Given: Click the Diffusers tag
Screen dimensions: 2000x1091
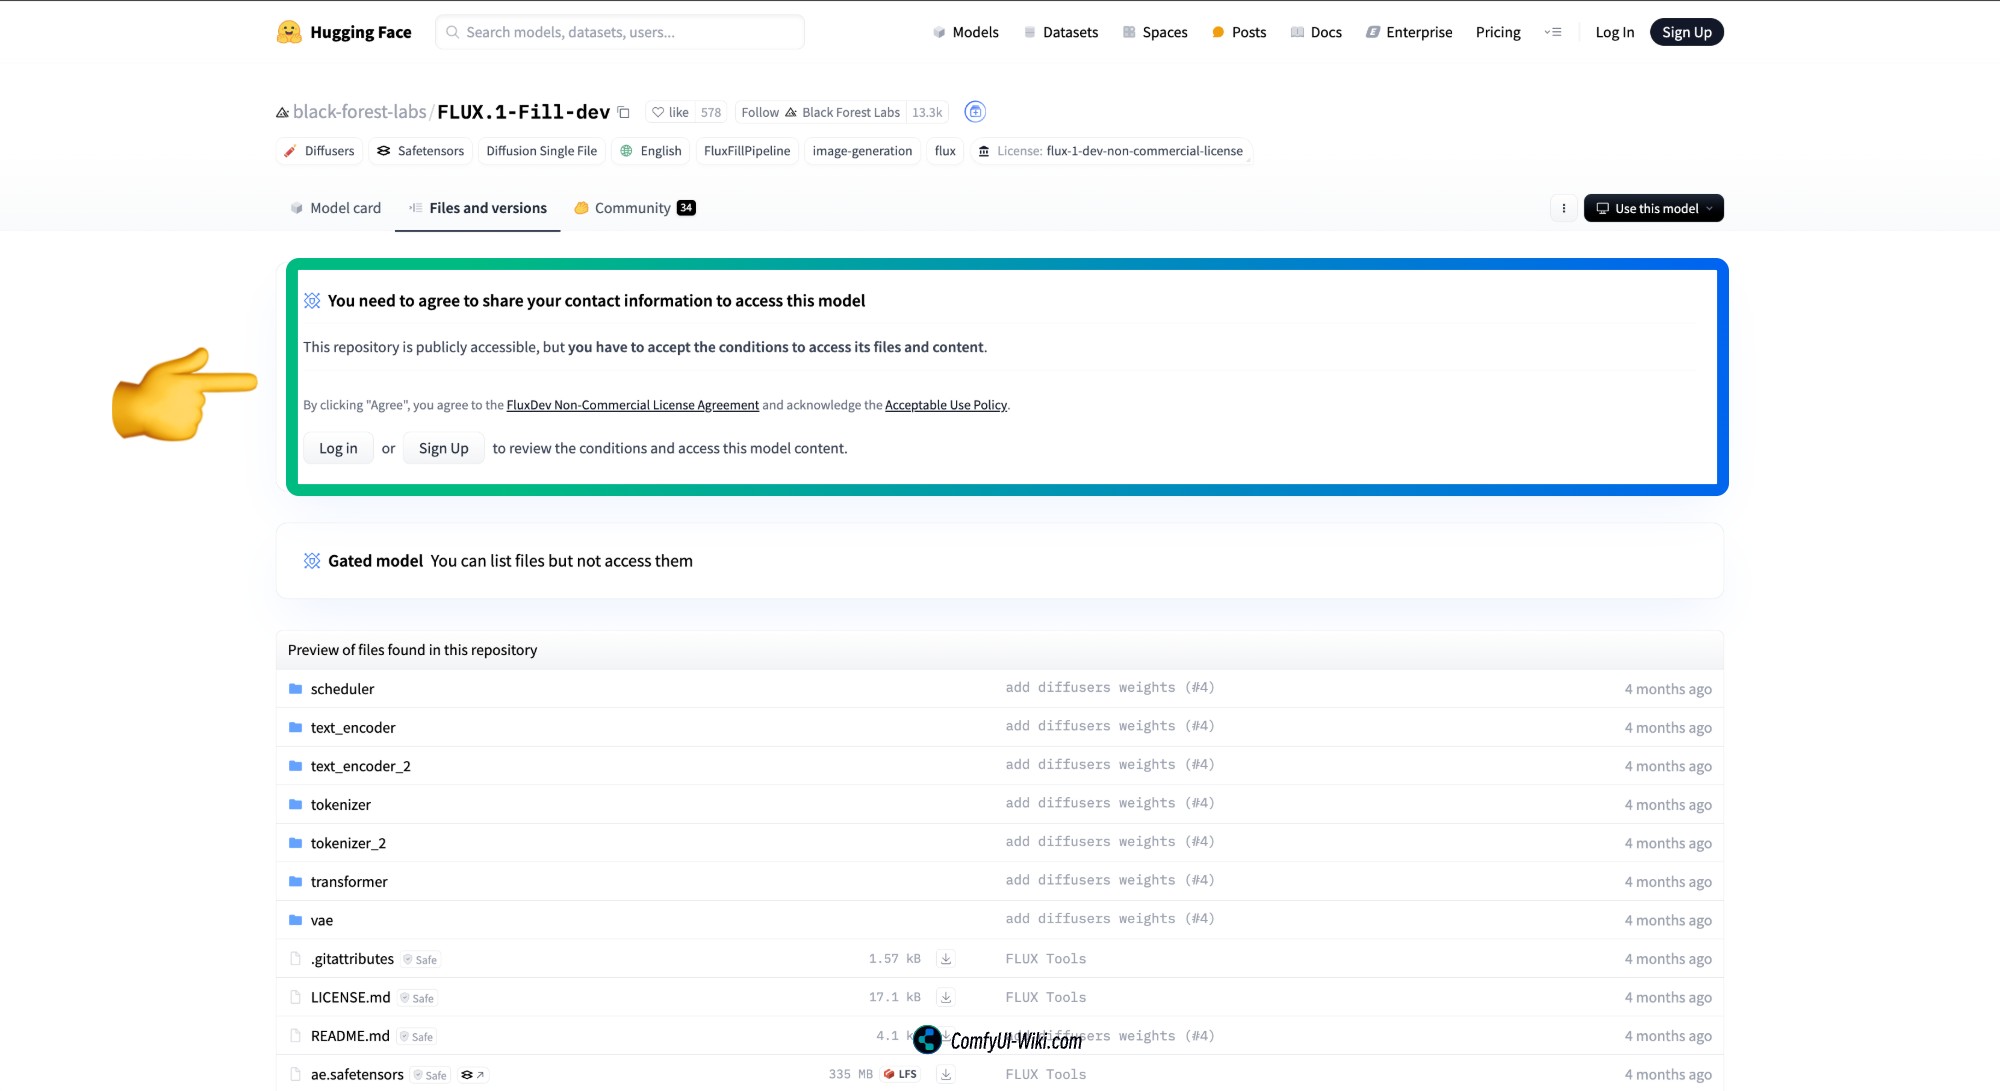Looking at the screenshot, I should [319, 151].
